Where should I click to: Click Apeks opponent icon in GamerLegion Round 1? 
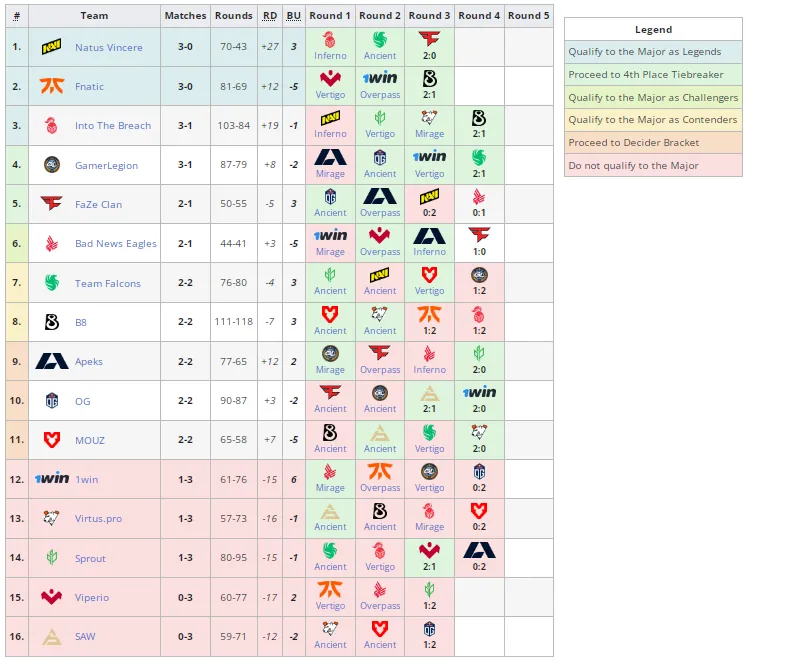click(330, 157)
